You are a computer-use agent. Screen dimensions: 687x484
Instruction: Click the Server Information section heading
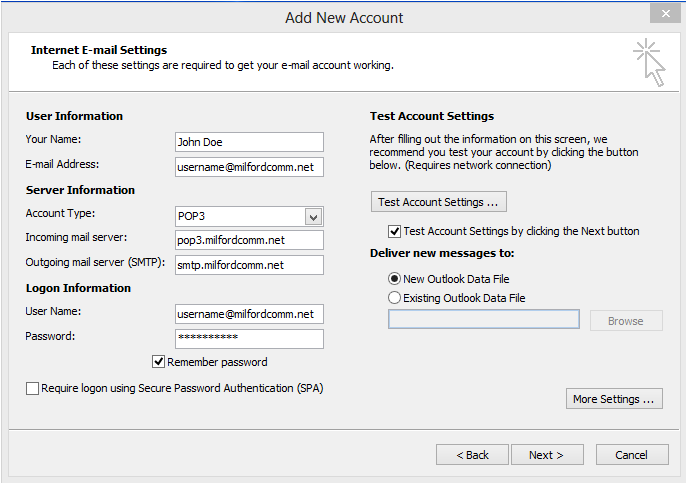[80, 190]
